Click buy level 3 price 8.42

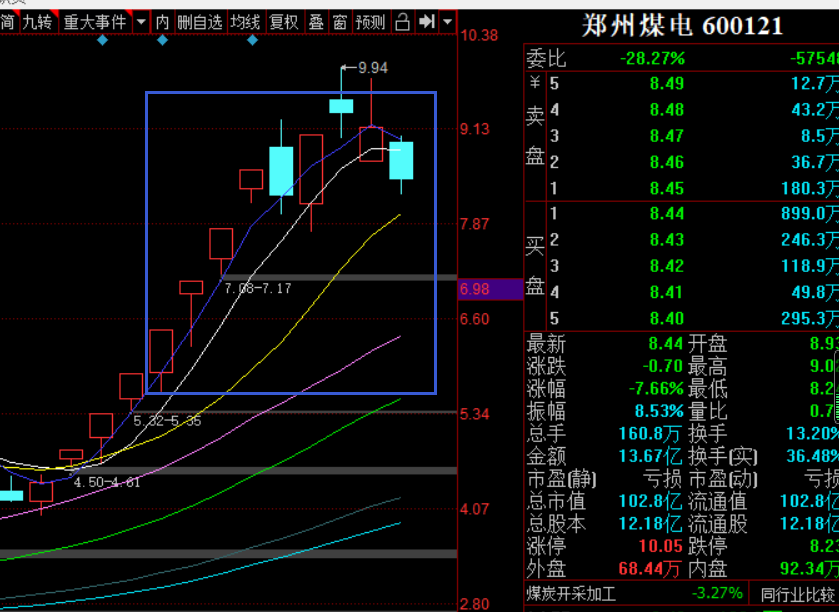(x=667, y=266)
